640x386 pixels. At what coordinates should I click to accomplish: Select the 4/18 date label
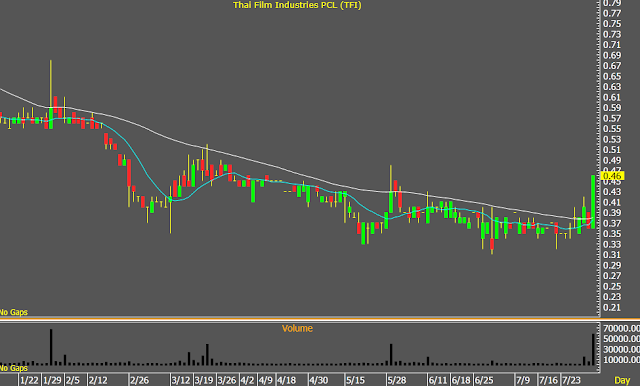coord(287,380)
